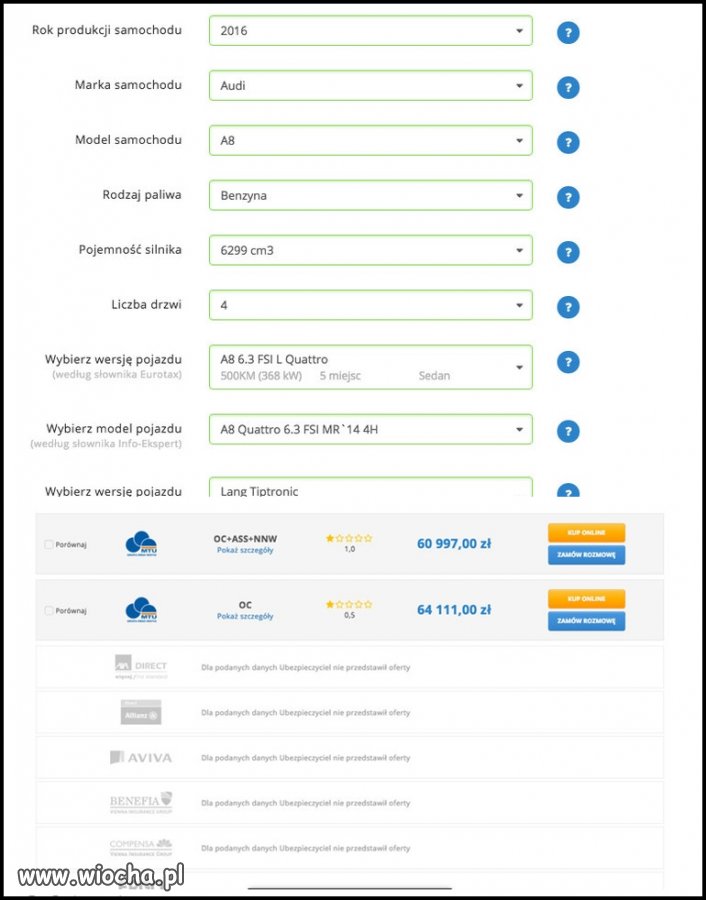Click Zamów rozmowę for 64 111,00 zł offer
This screenshot has width=706, height=900.
[x=586, y=621]
